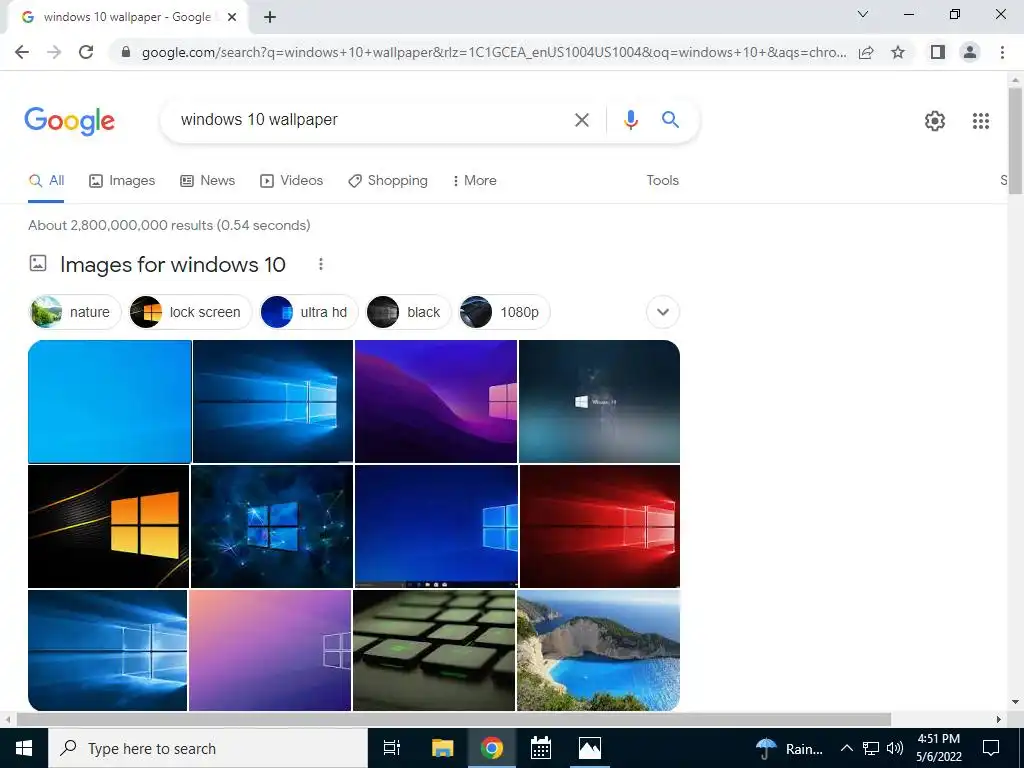Viewport: 1024px width, 768px height.
Task: Open search Tools
Action: click(x=662, y=181)
